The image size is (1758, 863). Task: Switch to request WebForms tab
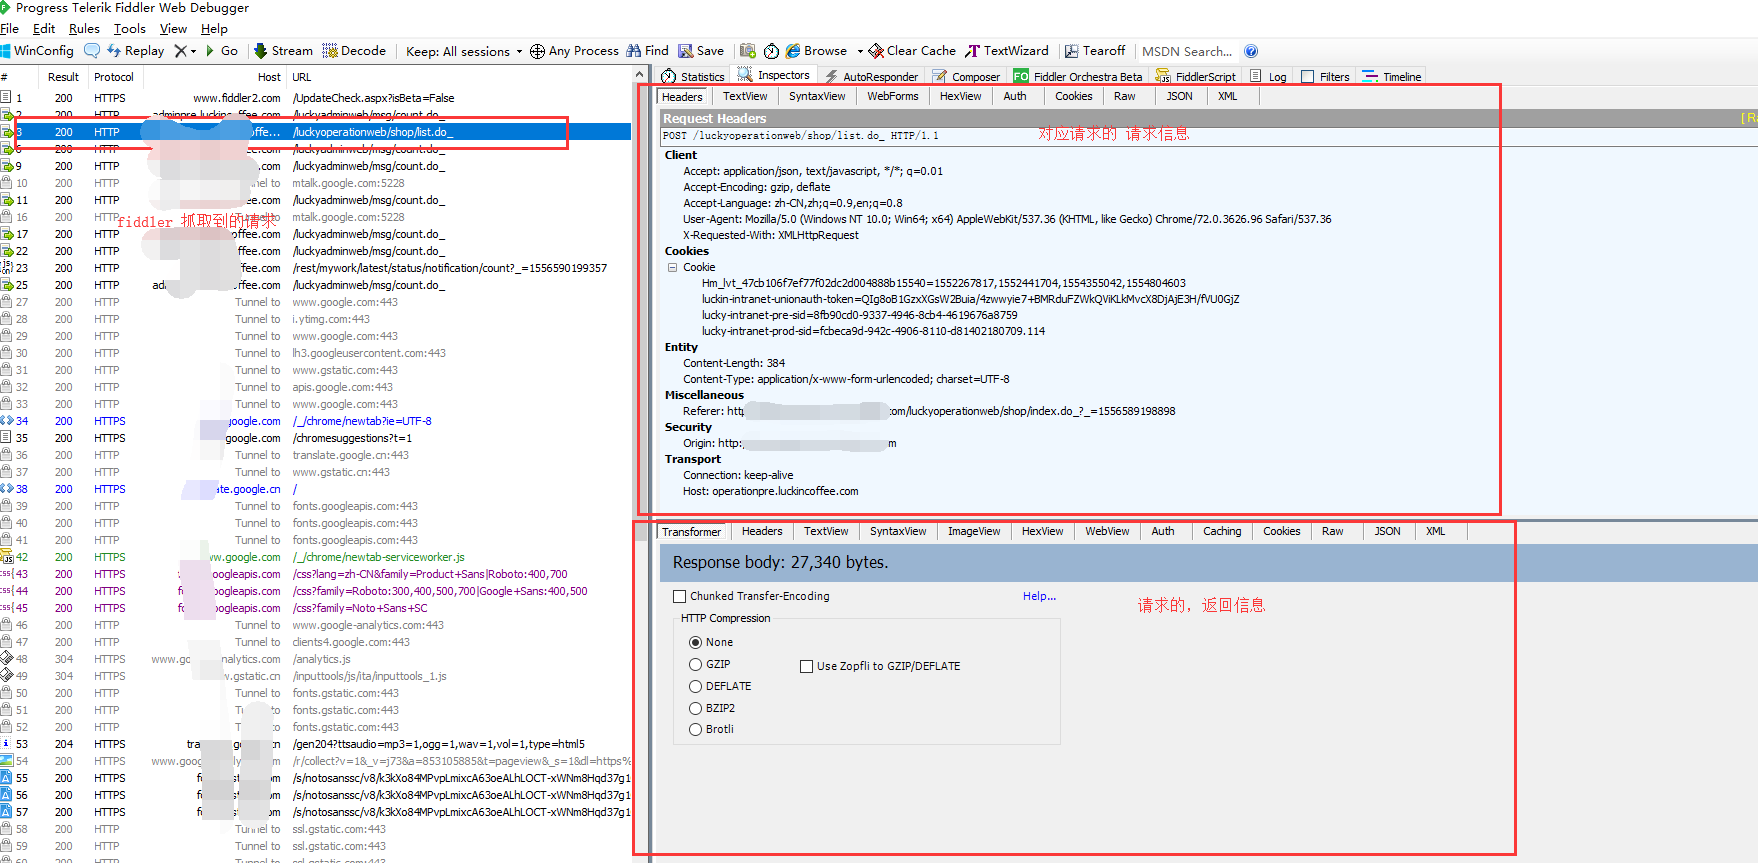click(x=892, y=96)
